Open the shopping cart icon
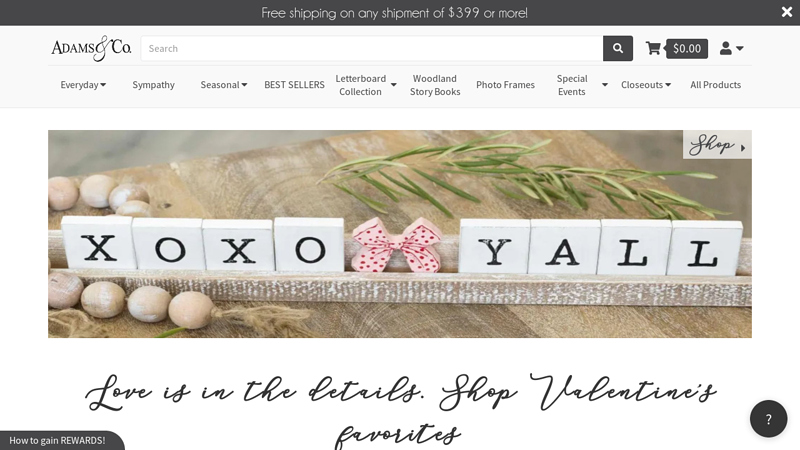 click(653, 48)
